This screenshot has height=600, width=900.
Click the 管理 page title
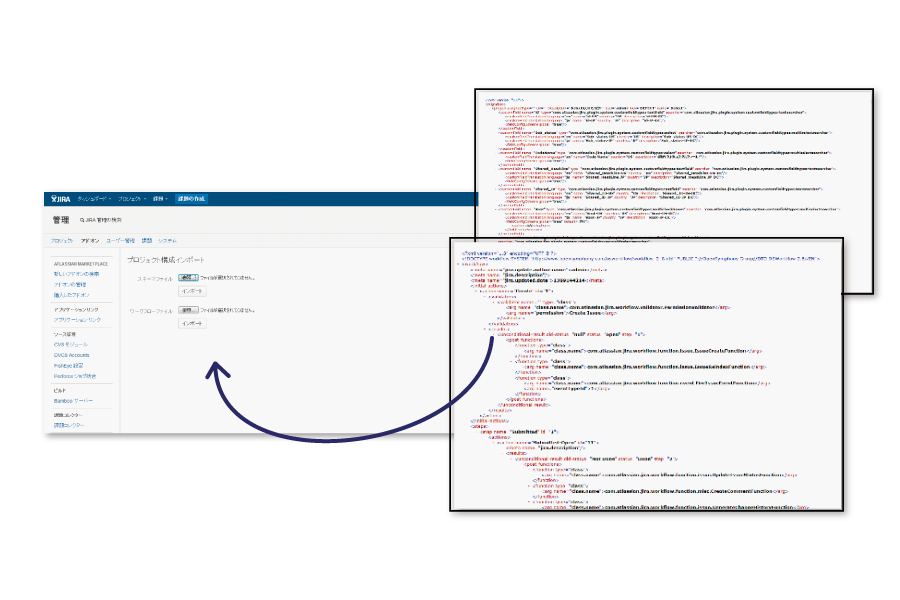tap(61, 220)
